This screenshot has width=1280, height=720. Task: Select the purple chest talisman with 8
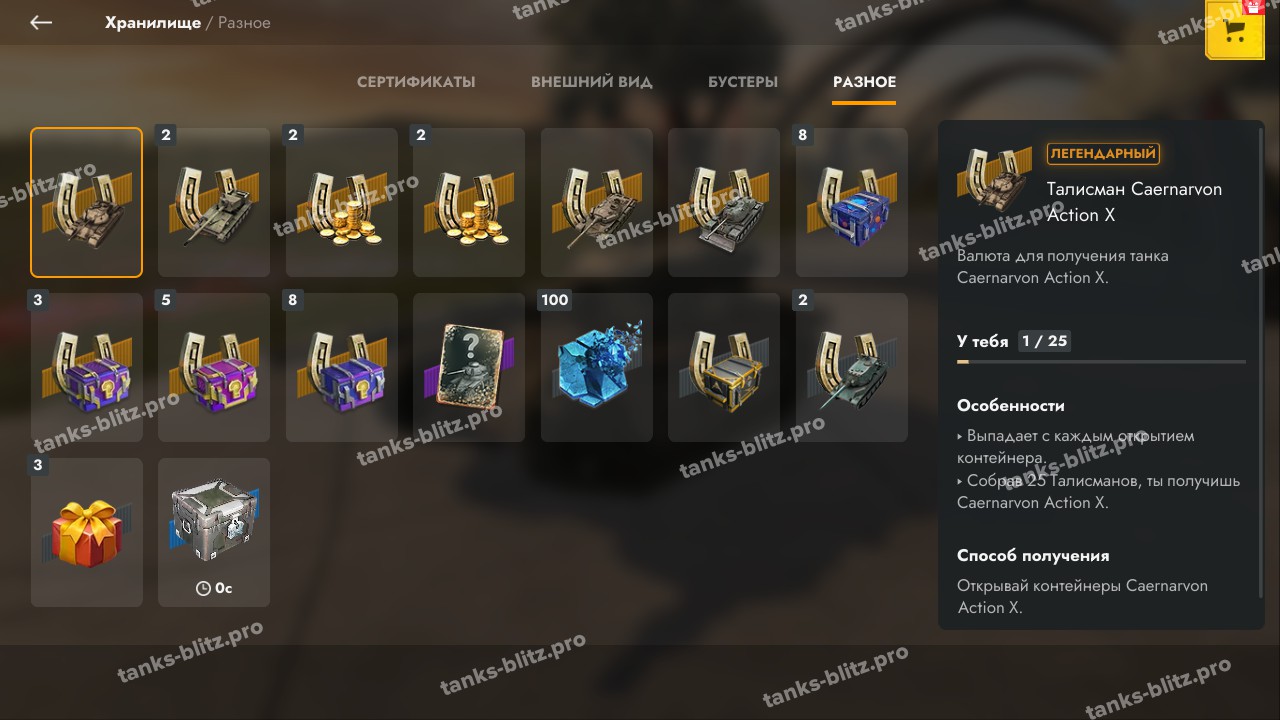click(x=342, y=367)
